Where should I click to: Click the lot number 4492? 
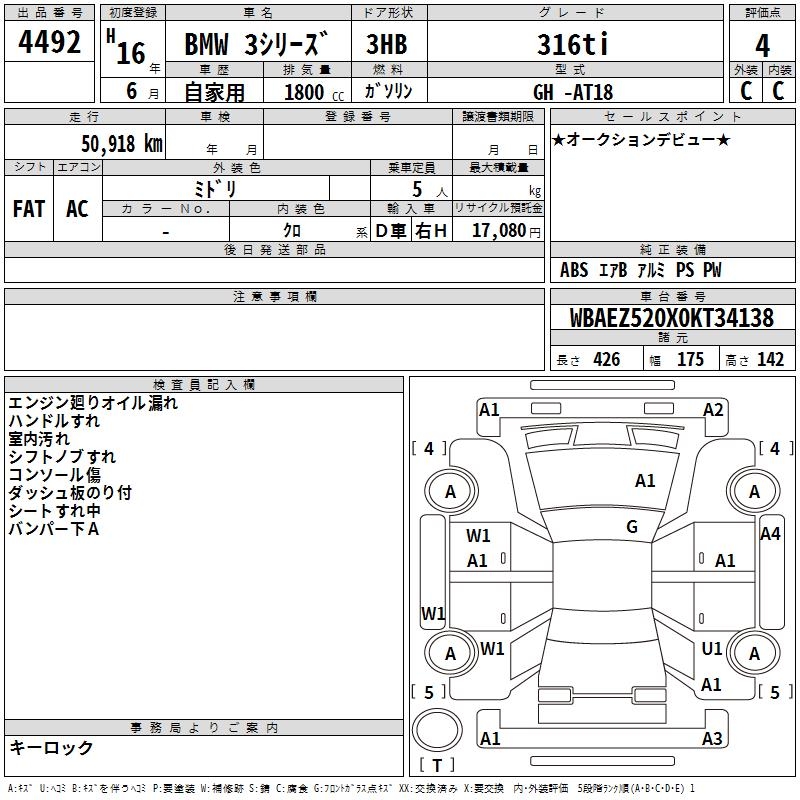tap(49, 42)
